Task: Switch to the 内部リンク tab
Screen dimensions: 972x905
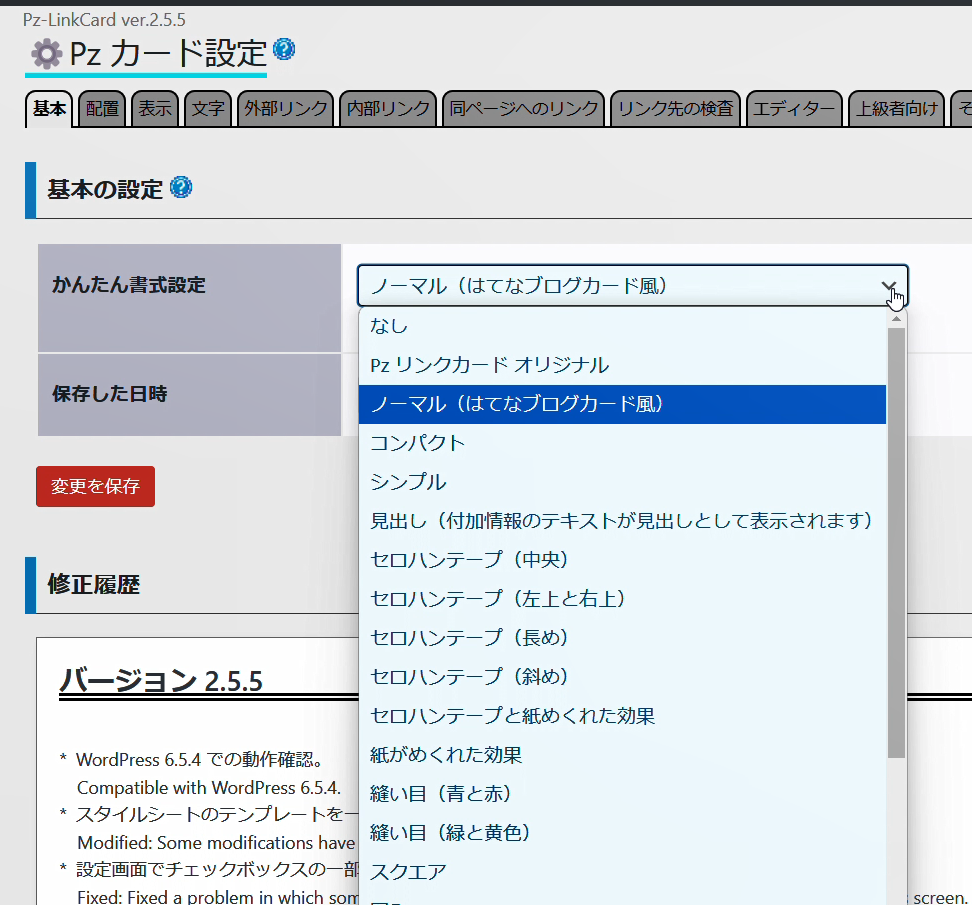Action: [x=388, y=109]
